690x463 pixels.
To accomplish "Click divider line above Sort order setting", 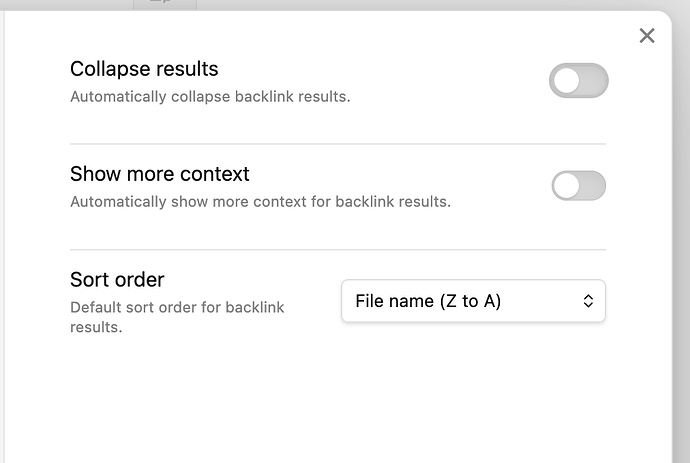I will [338, 249].
